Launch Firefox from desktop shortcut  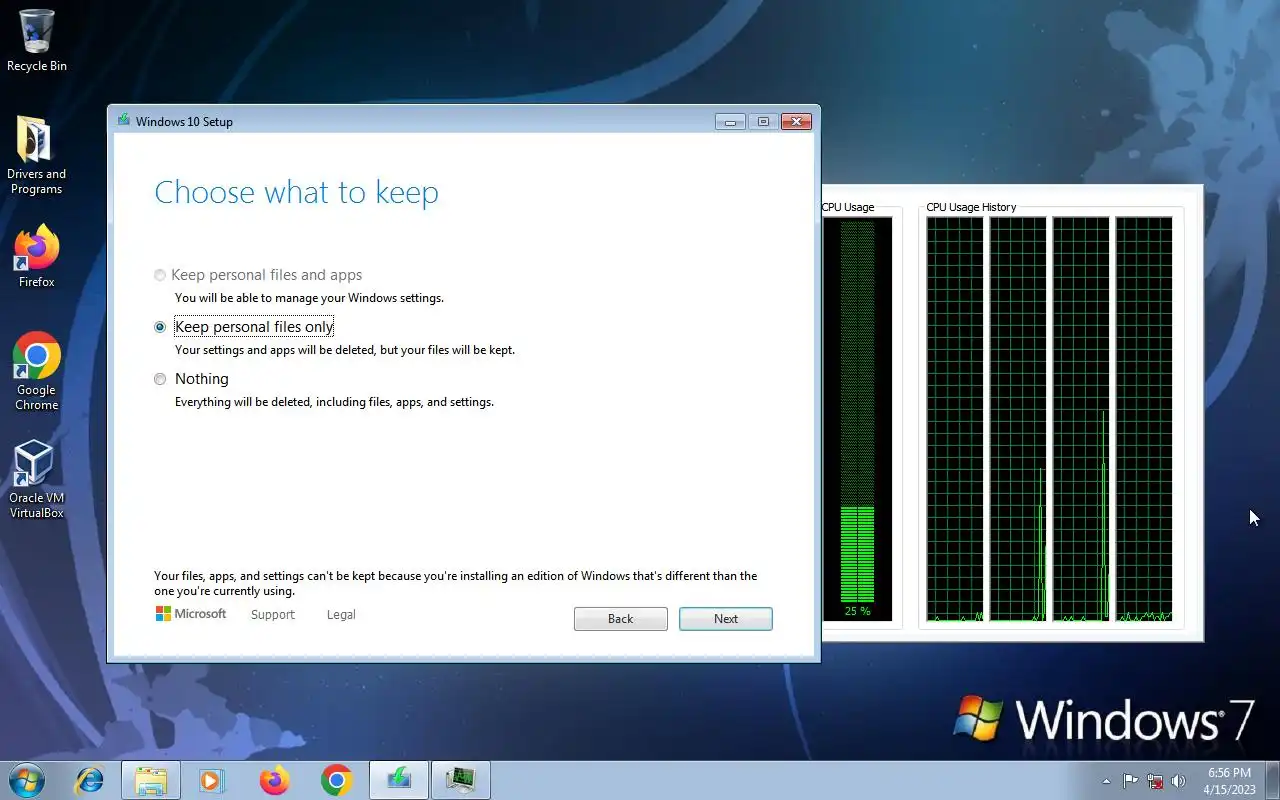click(x=37, y=257)
